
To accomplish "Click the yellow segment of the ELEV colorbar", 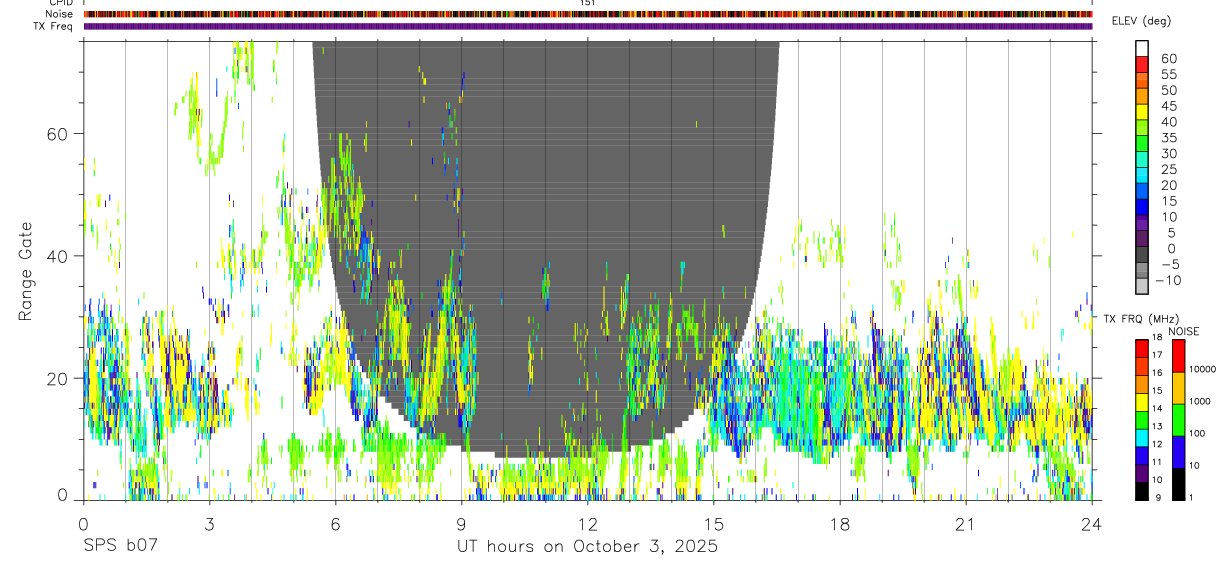I will click(1142, 112).
